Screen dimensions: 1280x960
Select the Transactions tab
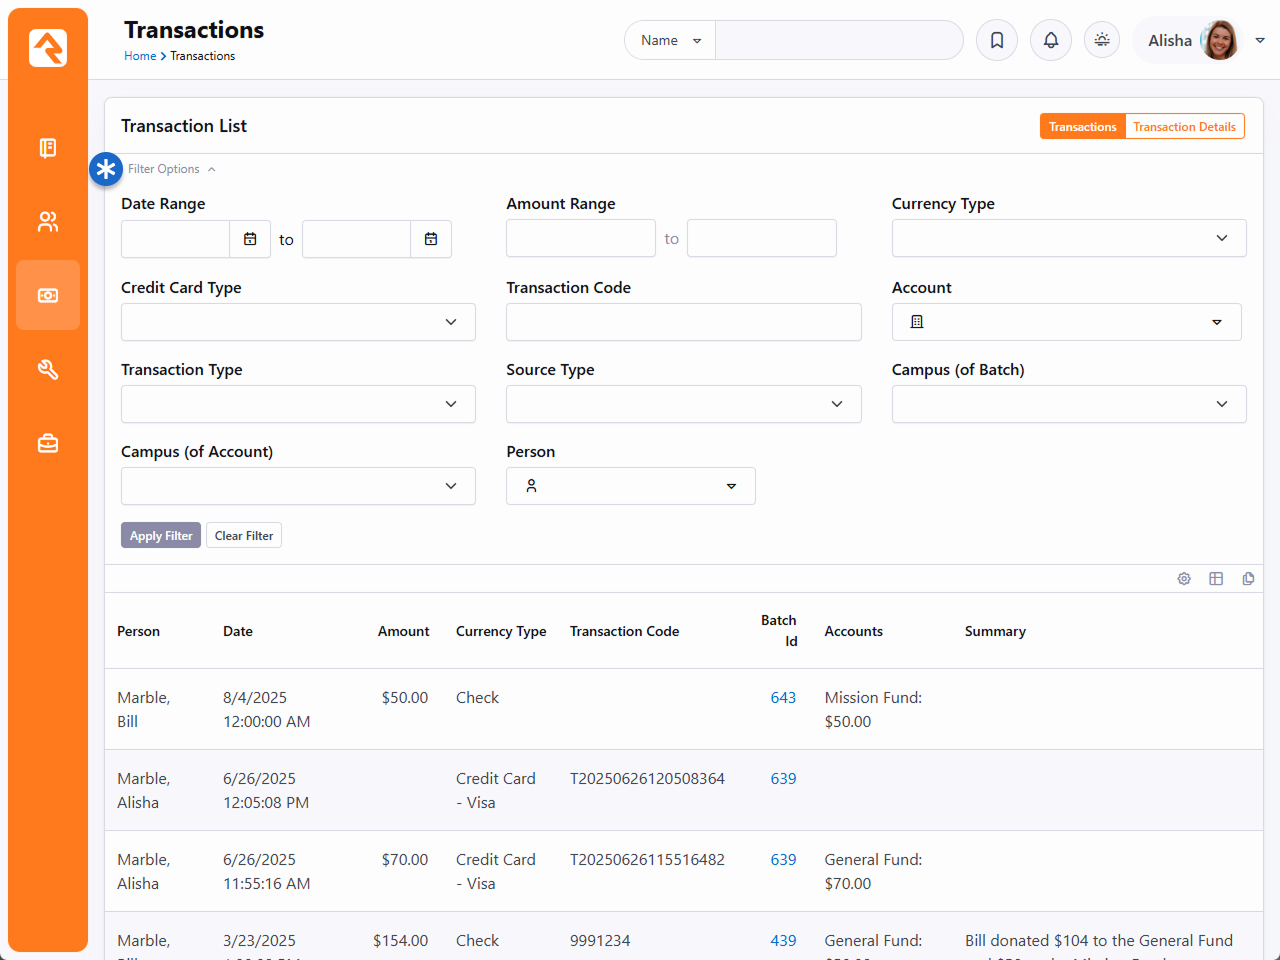(1082, 127)
